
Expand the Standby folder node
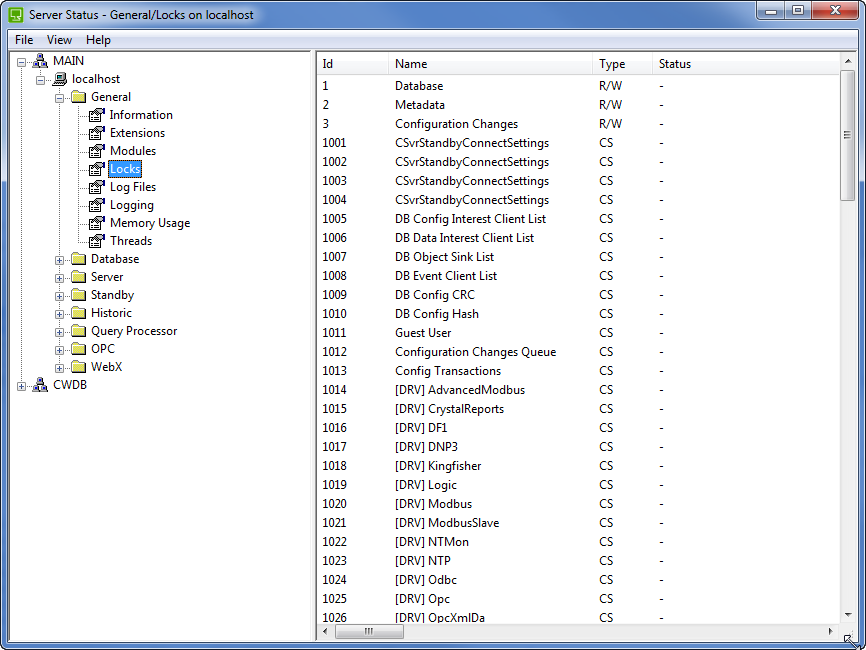59,296
